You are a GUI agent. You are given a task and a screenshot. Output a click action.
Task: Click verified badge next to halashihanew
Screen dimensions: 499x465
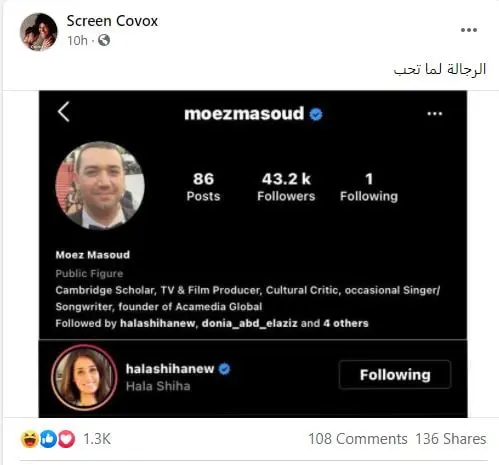[x=224, y=369]
